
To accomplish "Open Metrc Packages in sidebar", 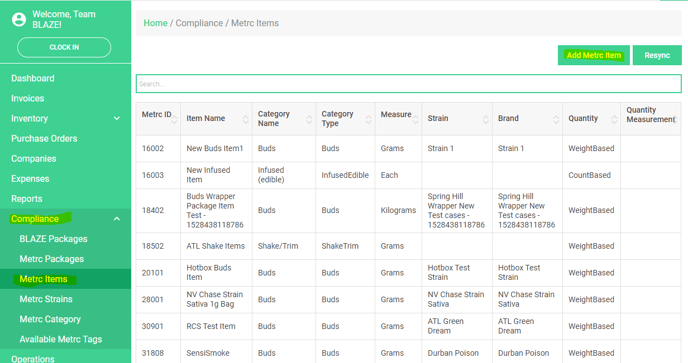I will tap(51, 259).
